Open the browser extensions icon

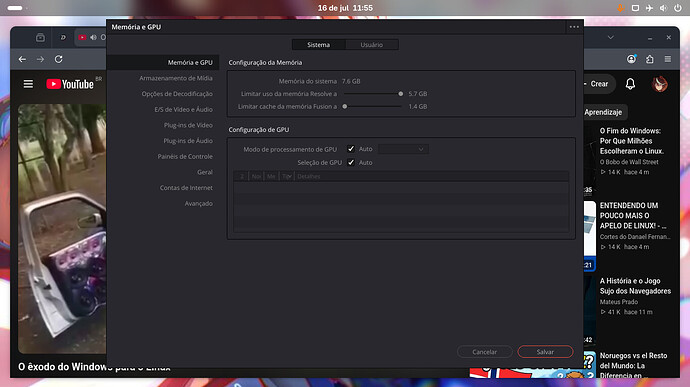point(650,59)
